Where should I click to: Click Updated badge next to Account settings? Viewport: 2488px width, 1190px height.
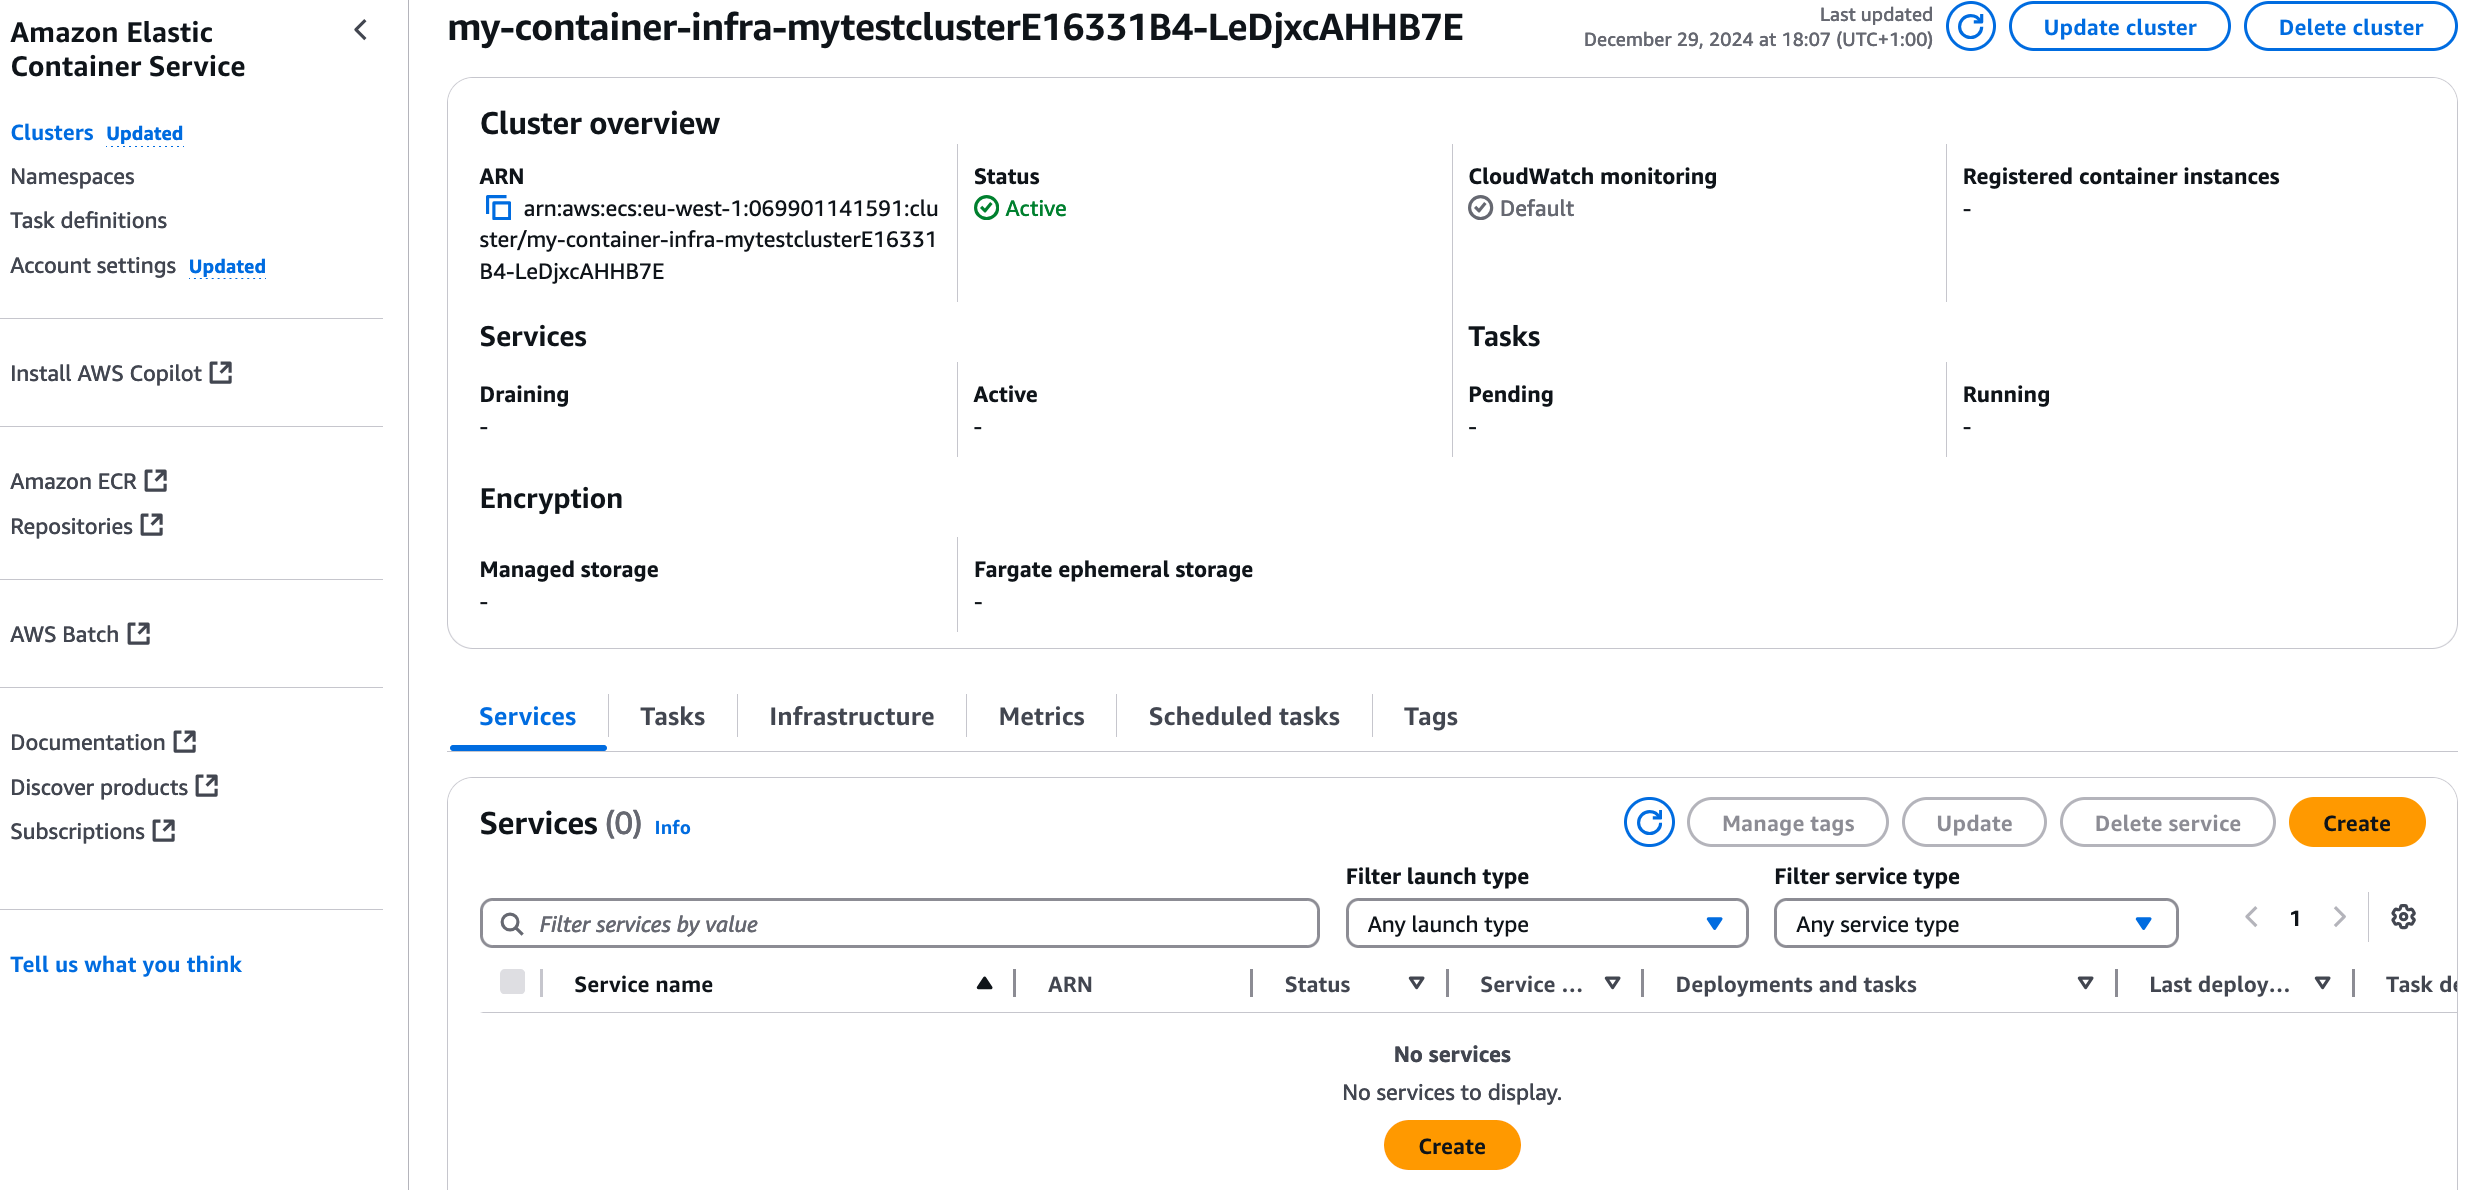[x=227, y=266]
